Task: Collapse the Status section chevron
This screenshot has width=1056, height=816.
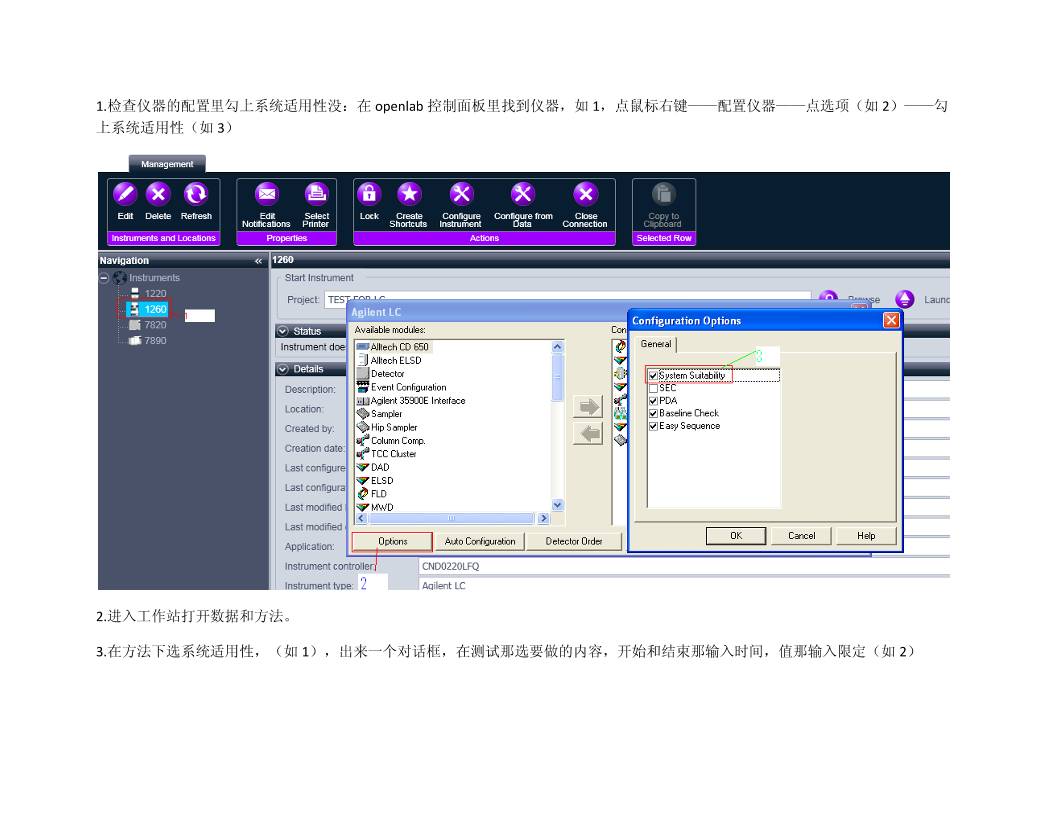Action: tap(283, 331)
